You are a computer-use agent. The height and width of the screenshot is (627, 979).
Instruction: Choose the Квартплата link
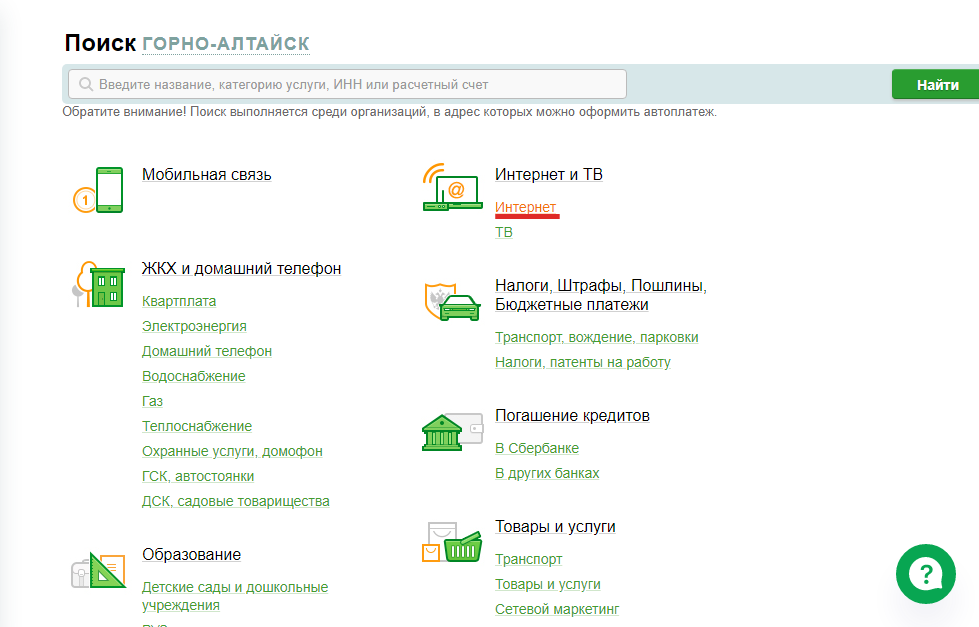coord(179,301)
